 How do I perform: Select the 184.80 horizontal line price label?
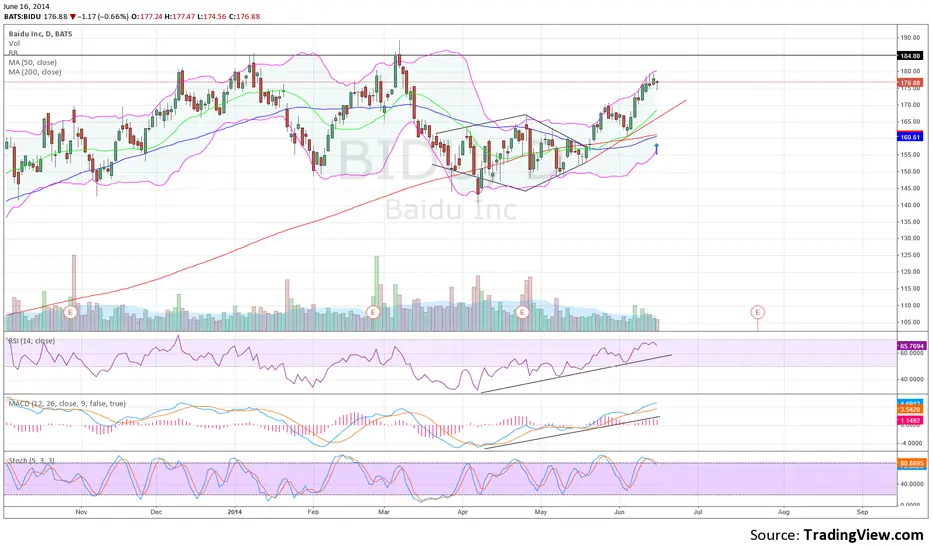pos(910,56)
